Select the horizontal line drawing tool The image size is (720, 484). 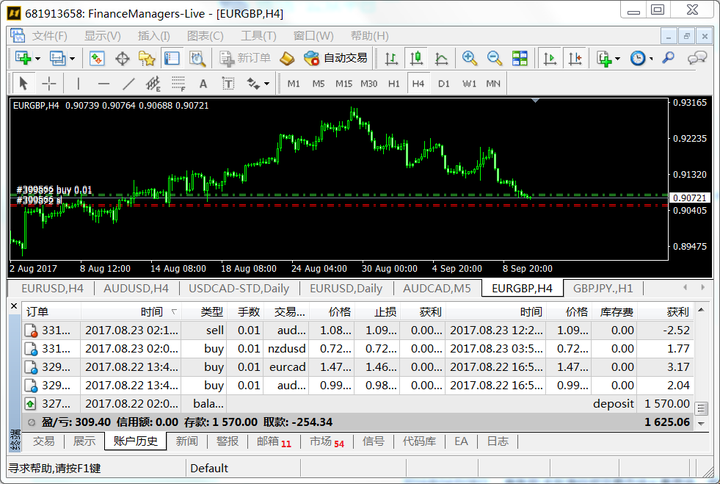click(x=104, y=84)
